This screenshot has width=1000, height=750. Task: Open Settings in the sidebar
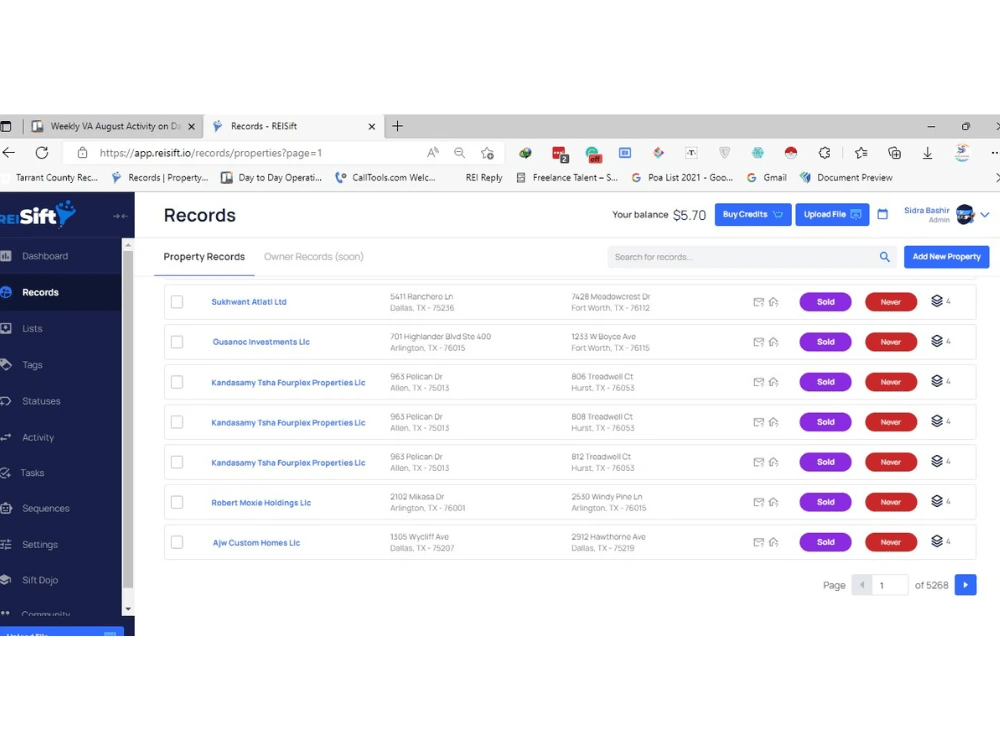[x=40, y=545]
